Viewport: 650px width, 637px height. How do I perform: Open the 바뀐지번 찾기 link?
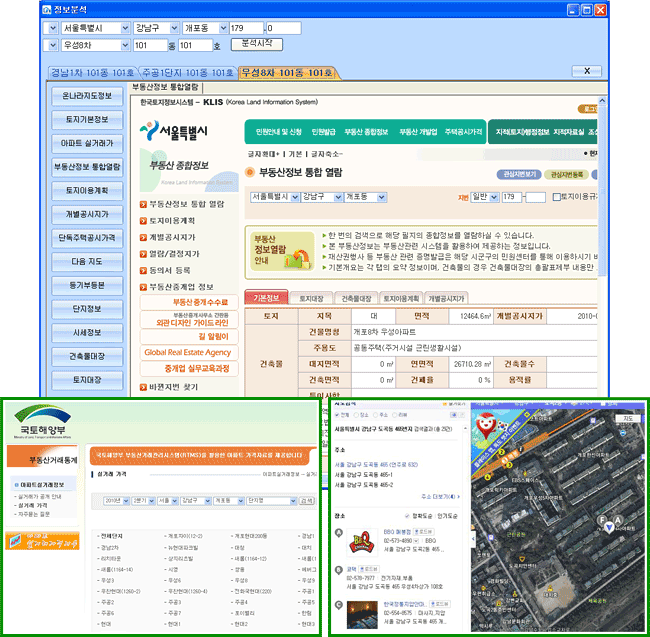(x=169, y=387)
